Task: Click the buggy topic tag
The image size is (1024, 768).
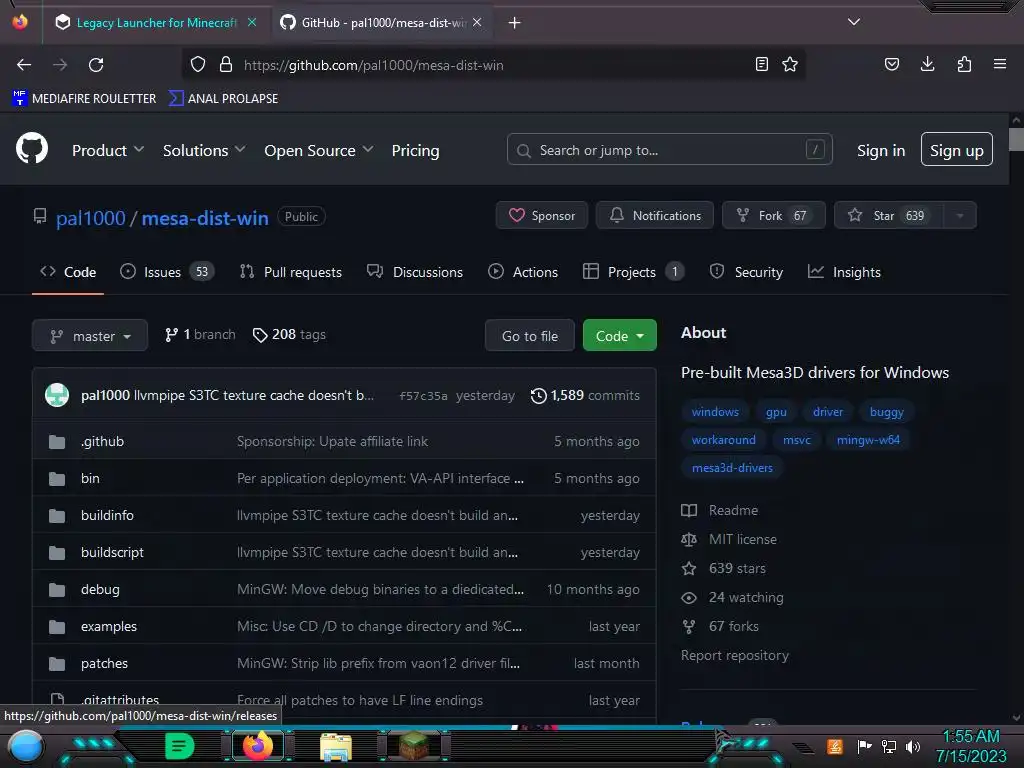Action: [x=886, y=412]
